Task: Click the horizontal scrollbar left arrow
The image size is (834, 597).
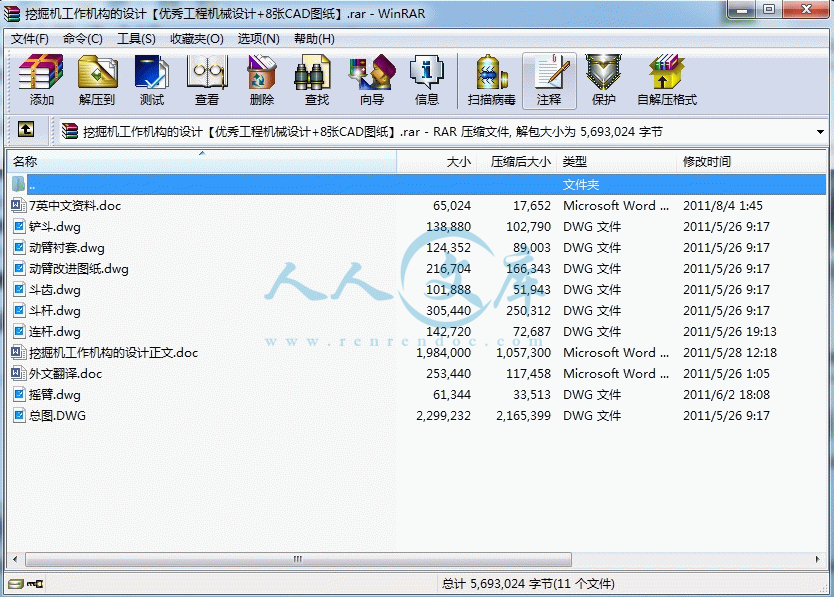Action: pos(15,559)
